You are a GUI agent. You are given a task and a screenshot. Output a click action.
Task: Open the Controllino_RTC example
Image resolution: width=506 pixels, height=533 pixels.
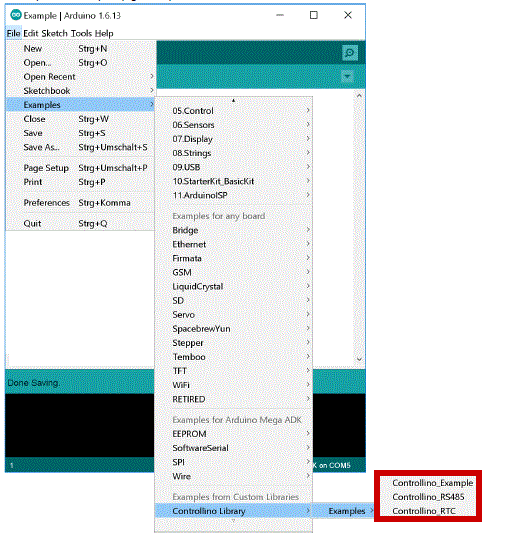424,511
